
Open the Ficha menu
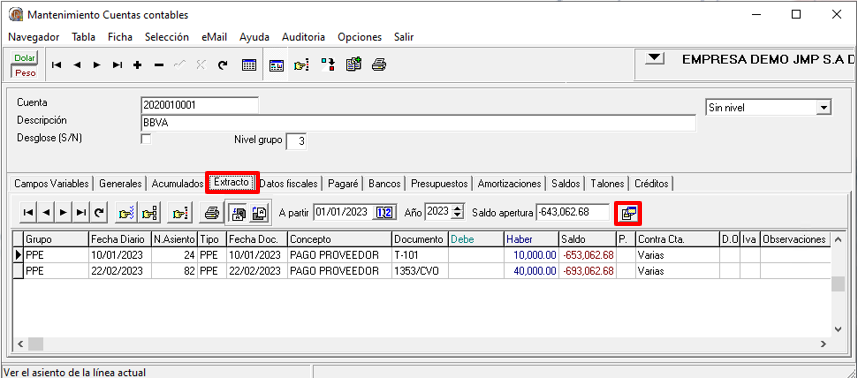[x=120, y=37]
